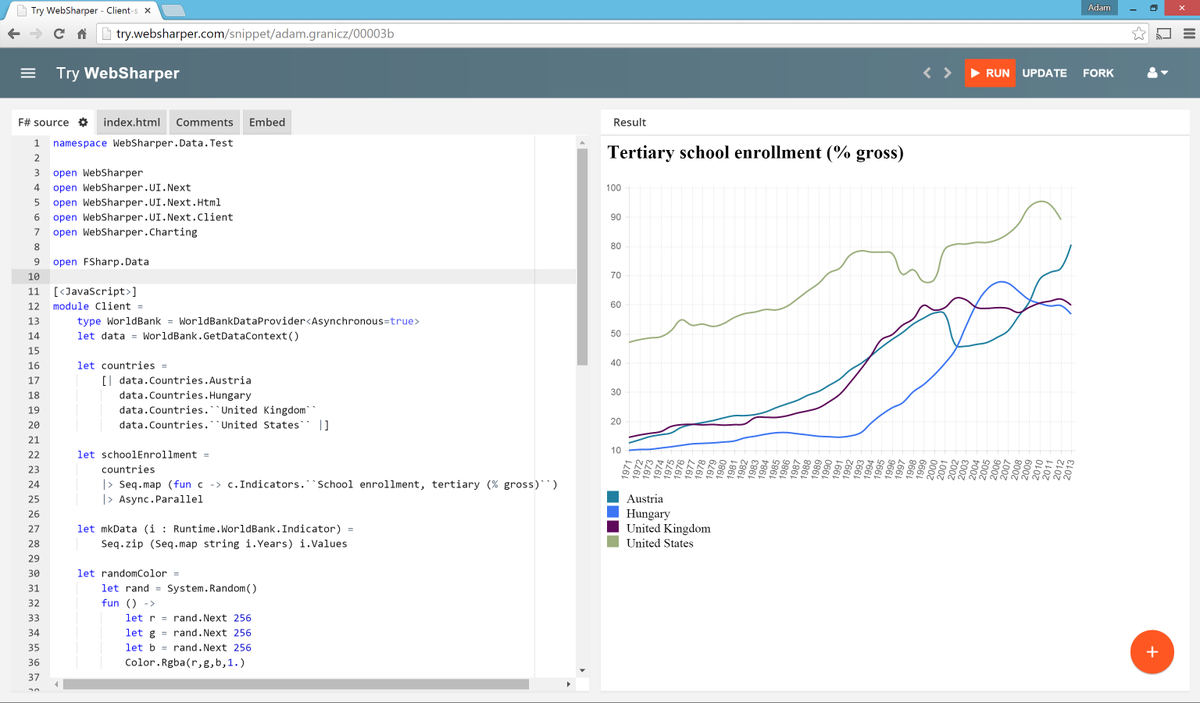Click the Hungary legend label

click(x=648, y=513)
